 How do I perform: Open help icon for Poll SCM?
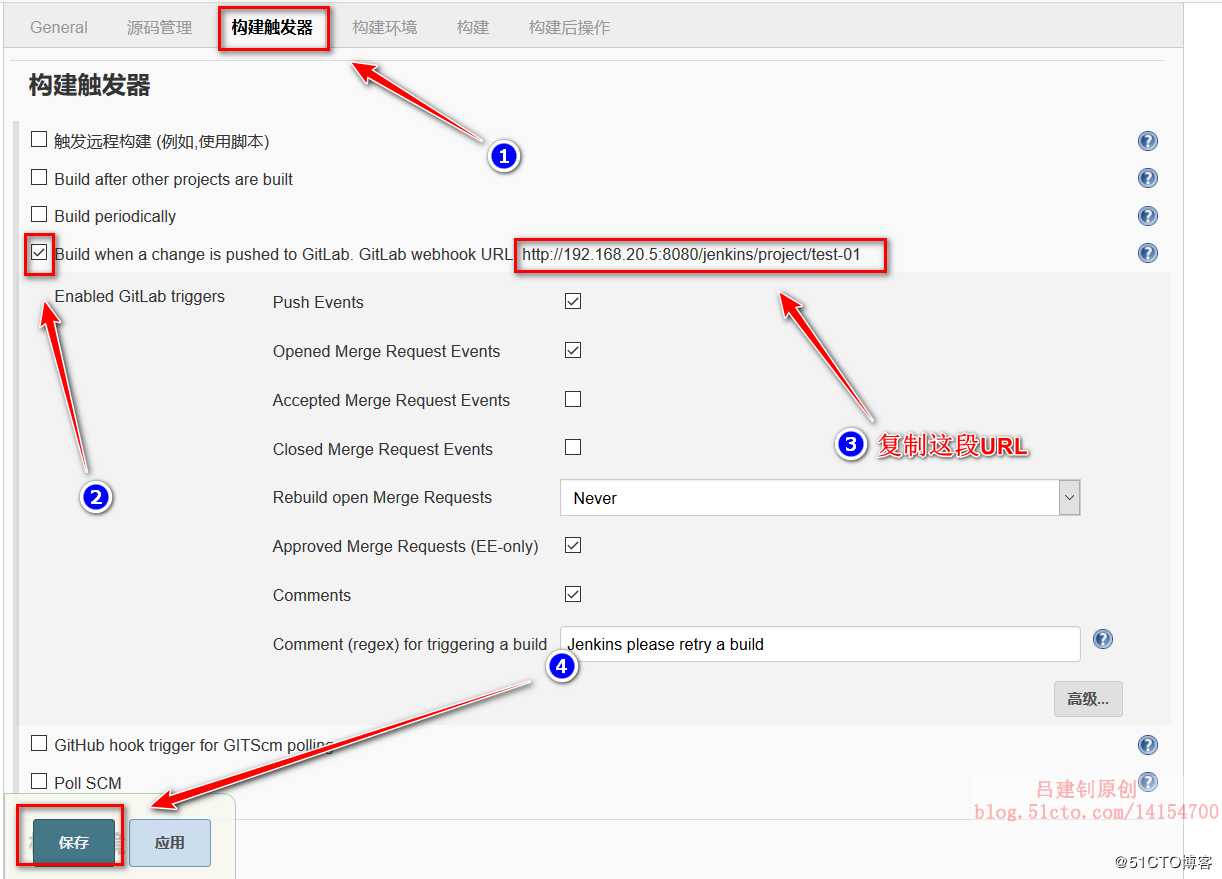point(1148,781)
